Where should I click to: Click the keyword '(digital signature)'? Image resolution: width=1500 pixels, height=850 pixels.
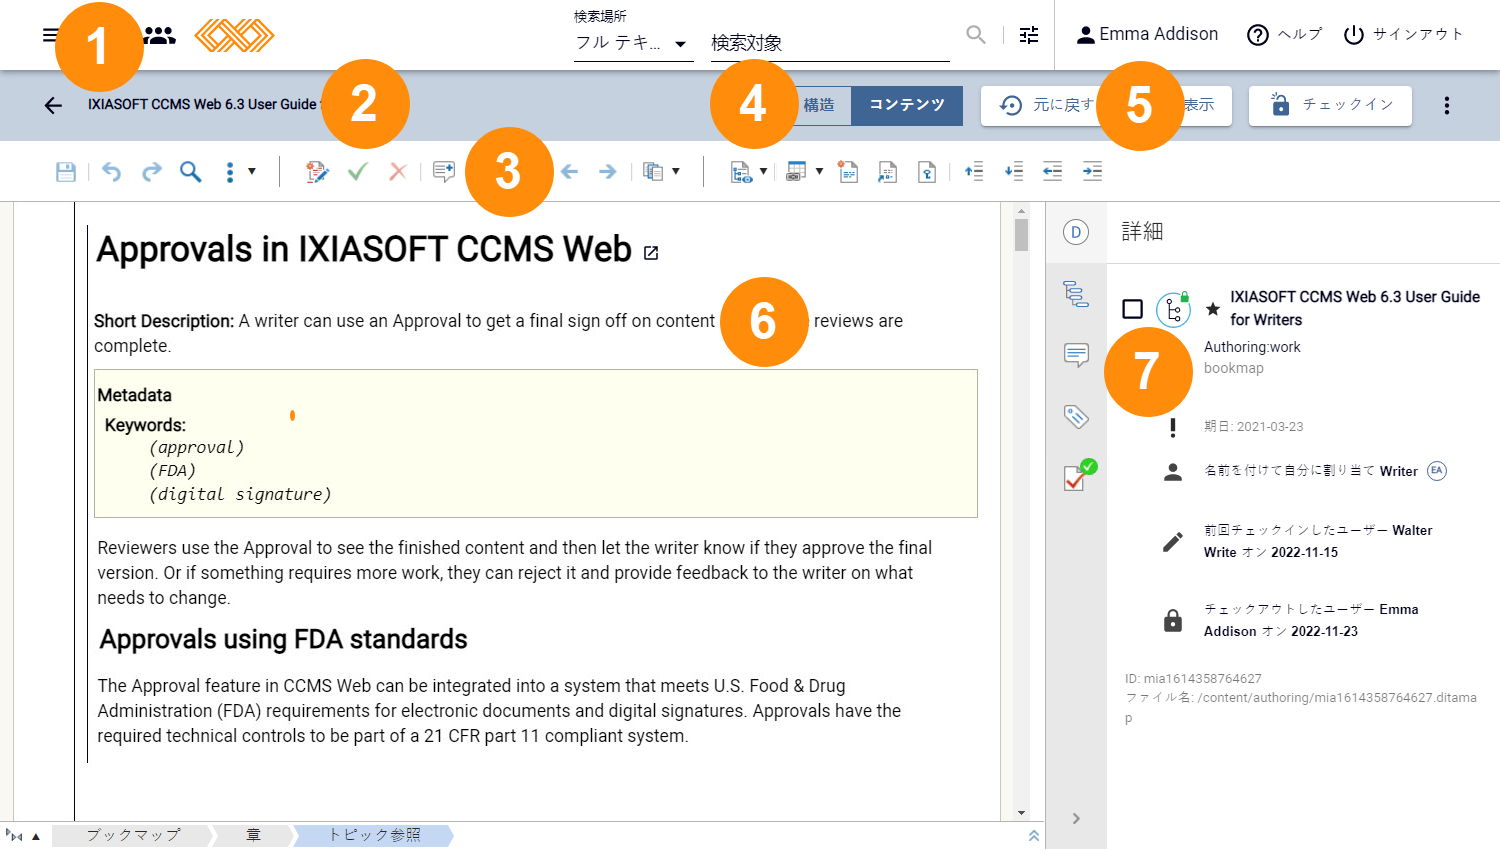pos(240,494)
